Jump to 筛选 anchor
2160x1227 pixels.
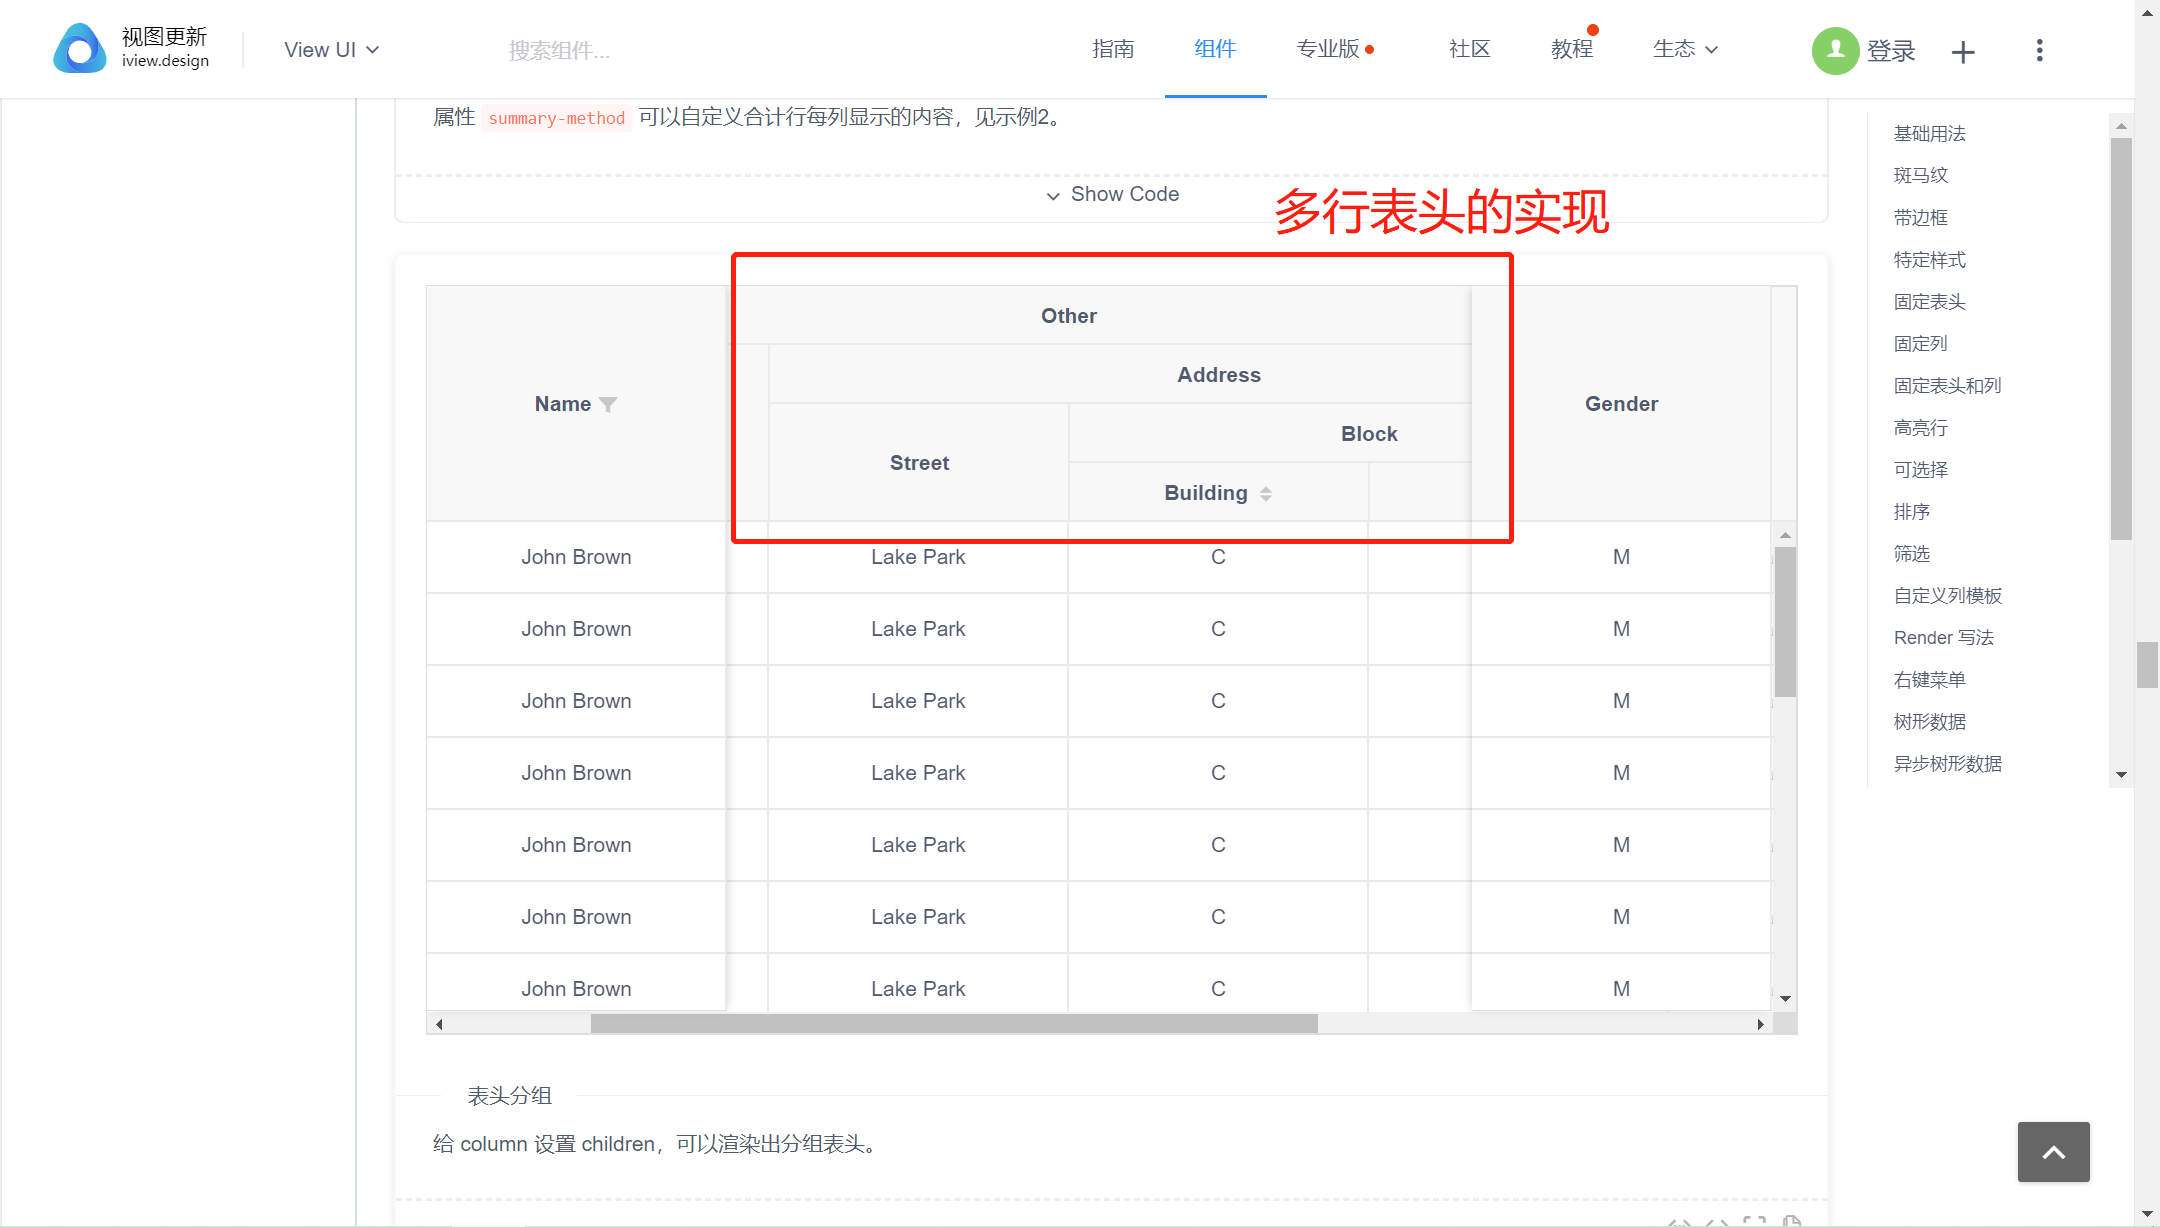[x=1911, y=553]
